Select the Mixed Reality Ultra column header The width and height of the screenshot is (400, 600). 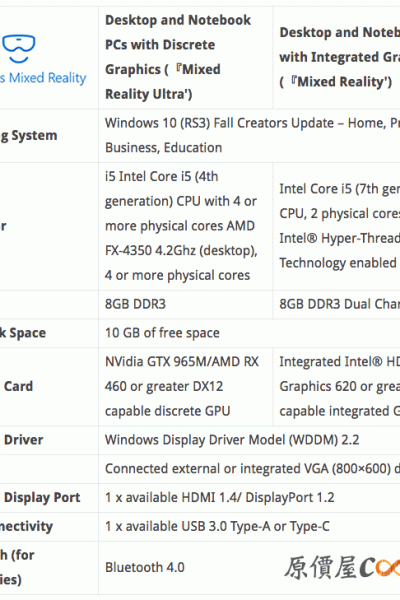tap(185, 57)
